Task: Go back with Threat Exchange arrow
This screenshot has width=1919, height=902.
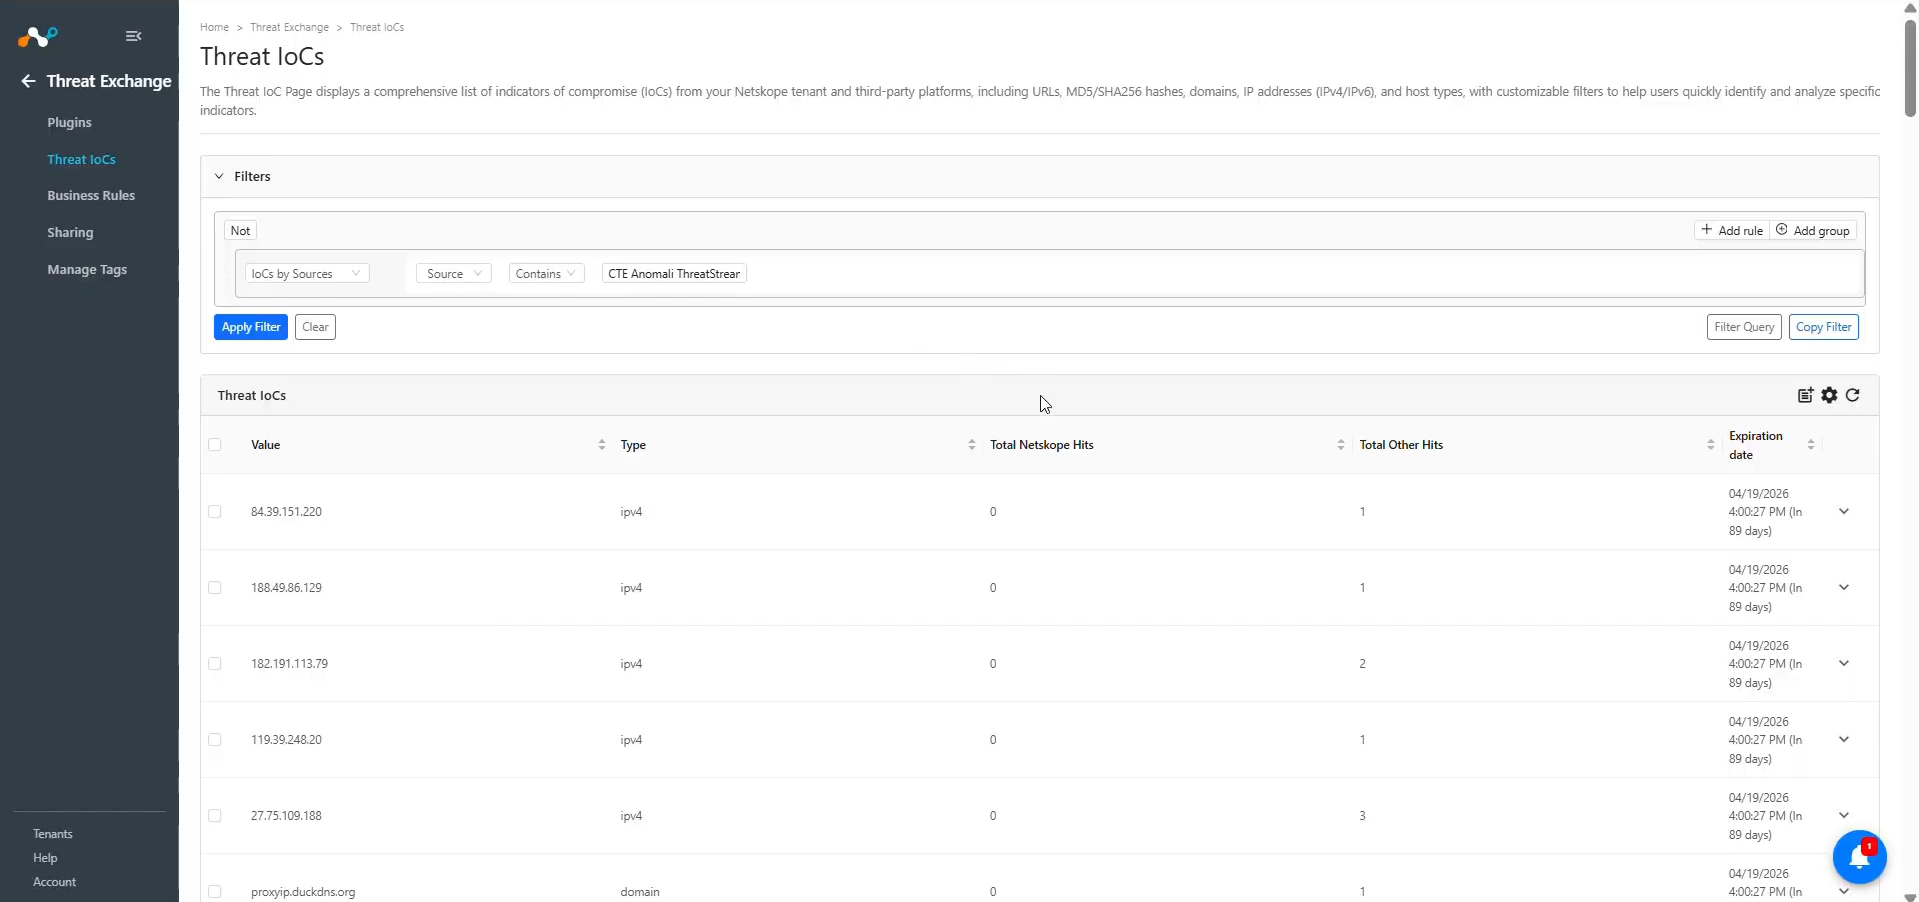Action: [x=28, y=81]
